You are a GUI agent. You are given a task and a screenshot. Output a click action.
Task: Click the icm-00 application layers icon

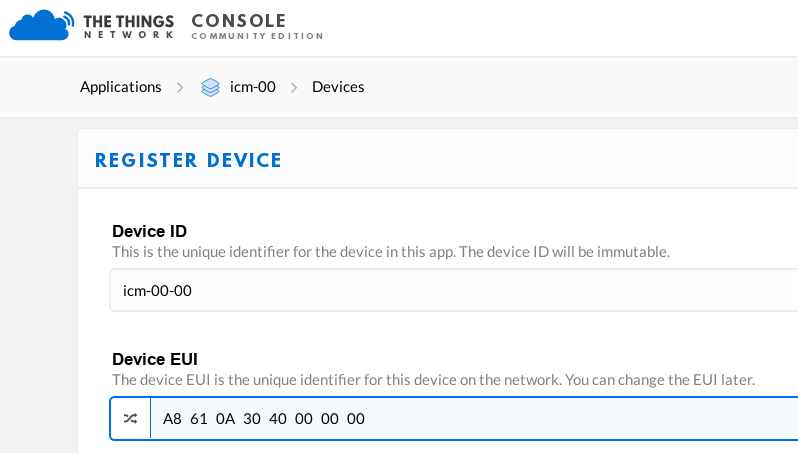210,87
